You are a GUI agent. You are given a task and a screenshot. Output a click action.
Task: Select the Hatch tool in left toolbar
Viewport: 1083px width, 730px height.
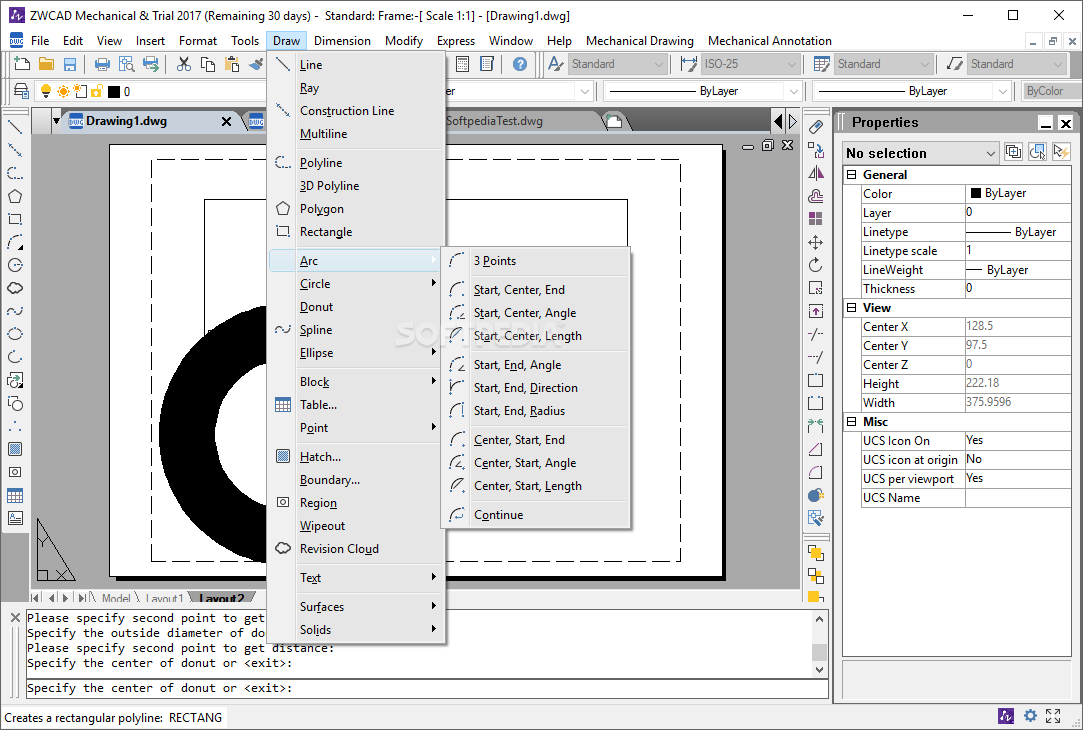tap(15, 449)
